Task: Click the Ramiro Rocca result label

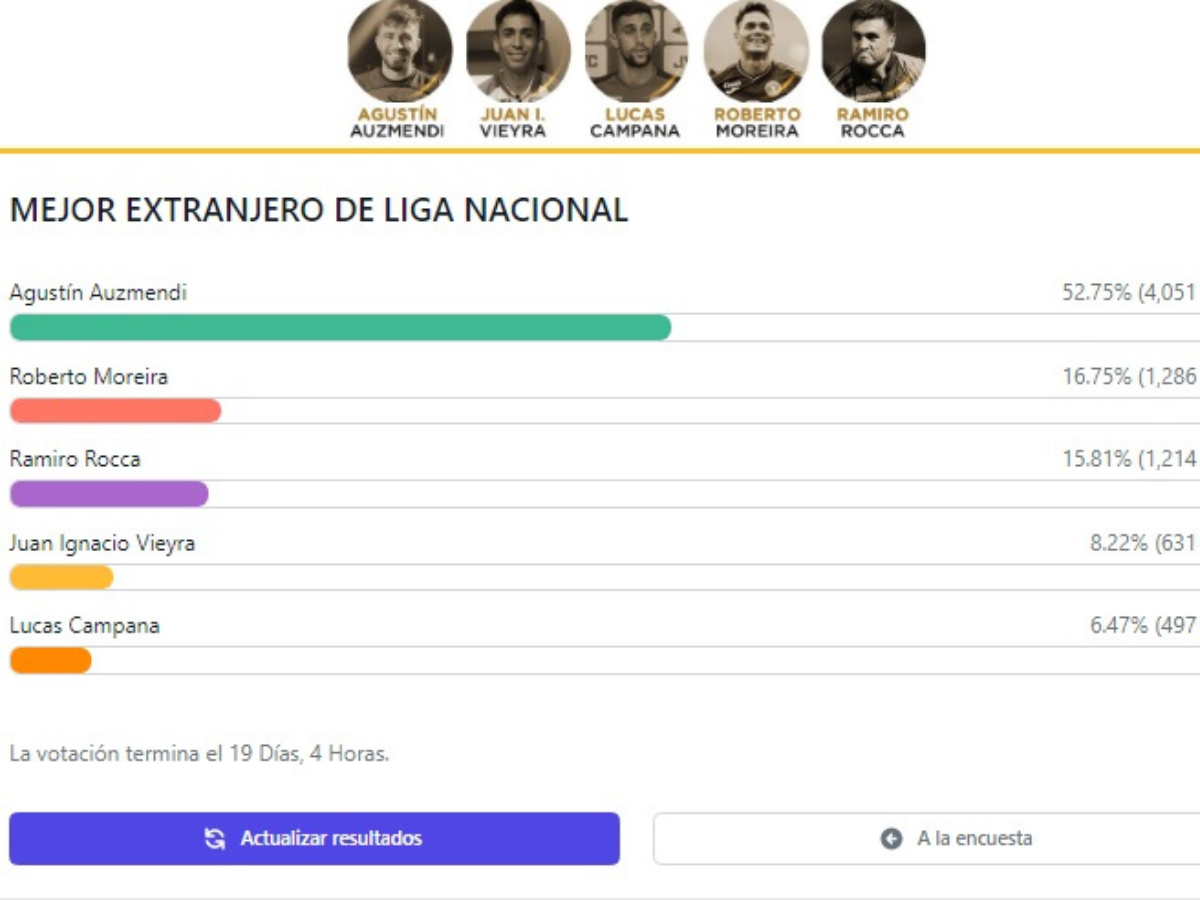Action: point(75,460)
